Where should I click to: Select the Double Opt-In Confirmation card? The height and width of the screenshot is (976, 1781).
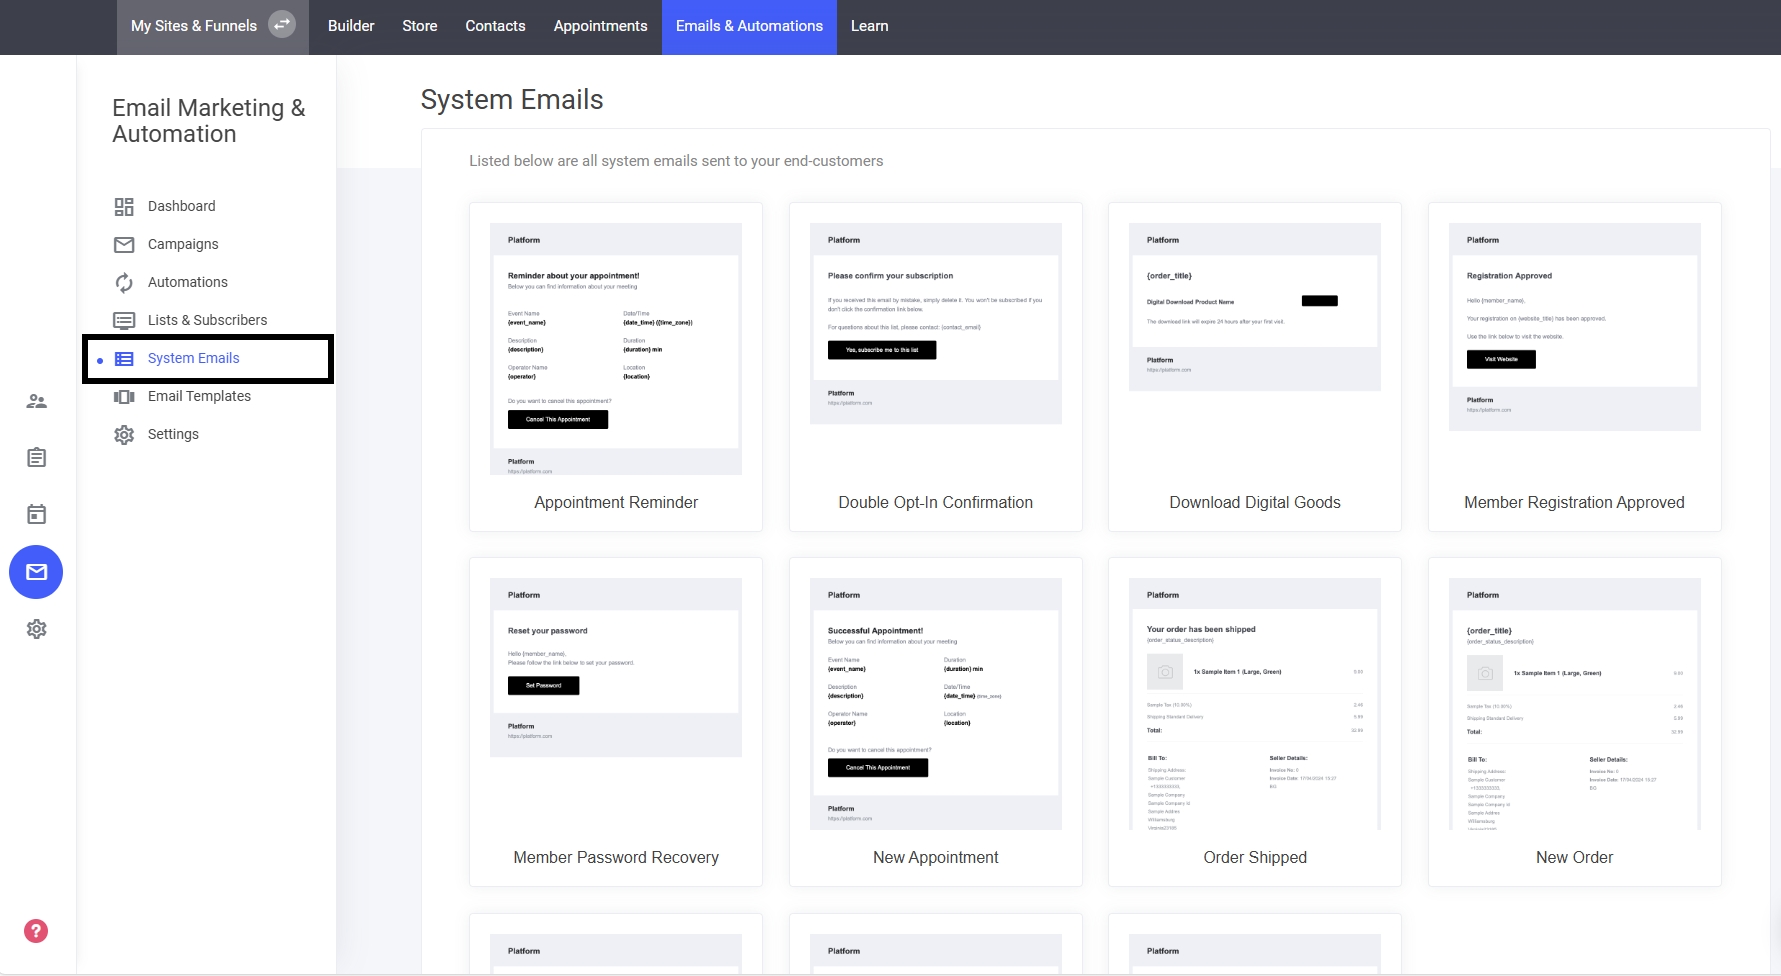pyautogui.click(x=935, y=366)
